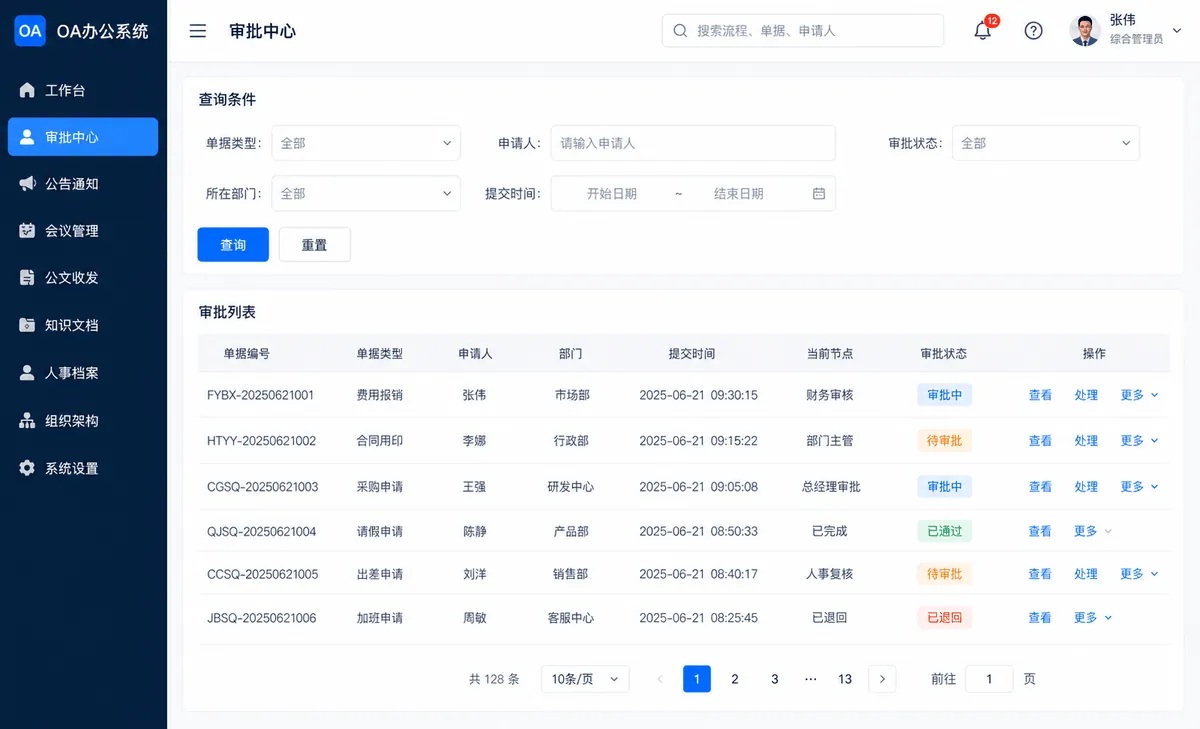Click Zhang Wei's avatar picture
The height and width of the screenshot is (729, 1200).
(x=1085, y=30)
